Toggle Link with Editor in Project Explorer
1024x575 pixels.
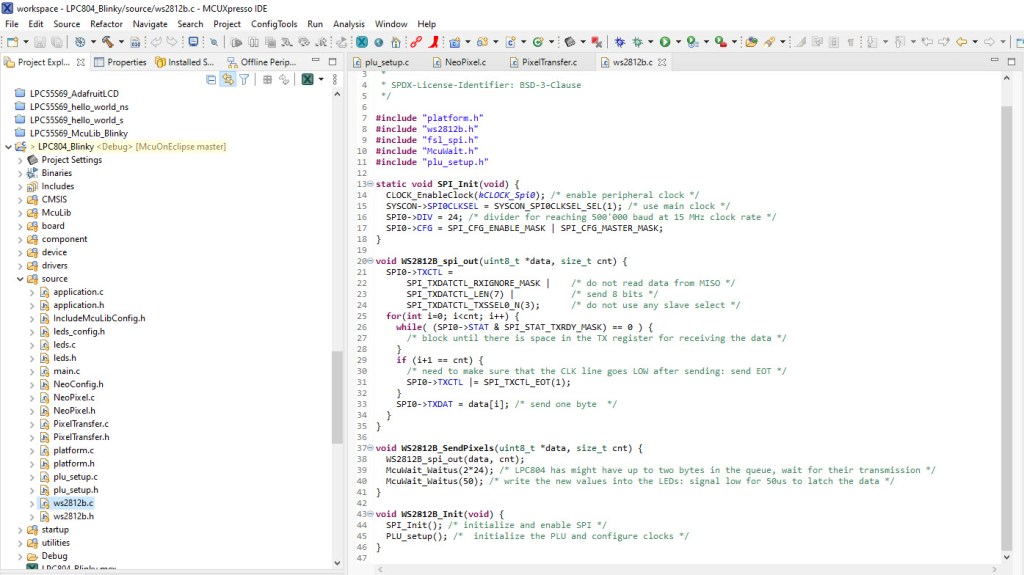227,80
